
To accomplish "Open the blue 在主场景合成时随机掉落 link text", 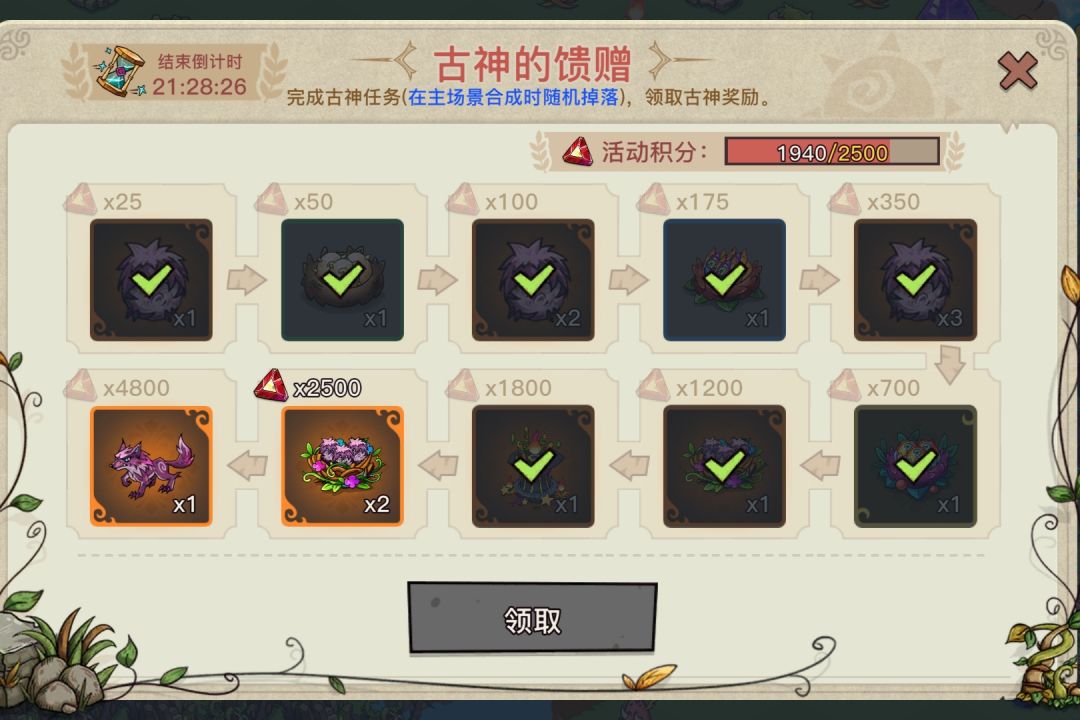I will tap(513, 97).
